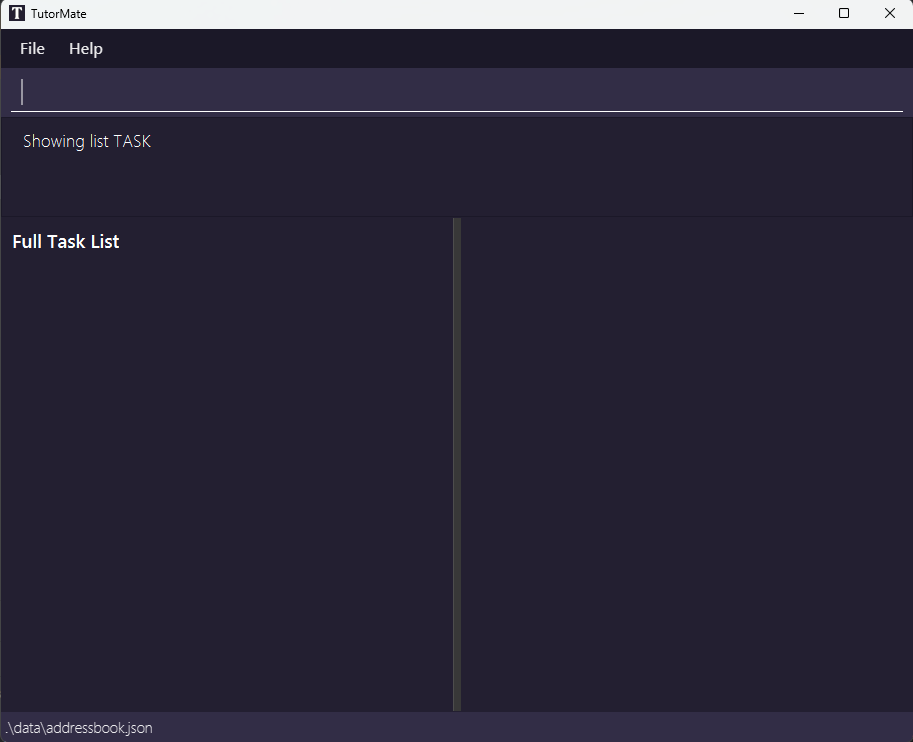Click the TutorMate app icon in the title bar
Screen dimensions: 913x742
click(17, 13)
